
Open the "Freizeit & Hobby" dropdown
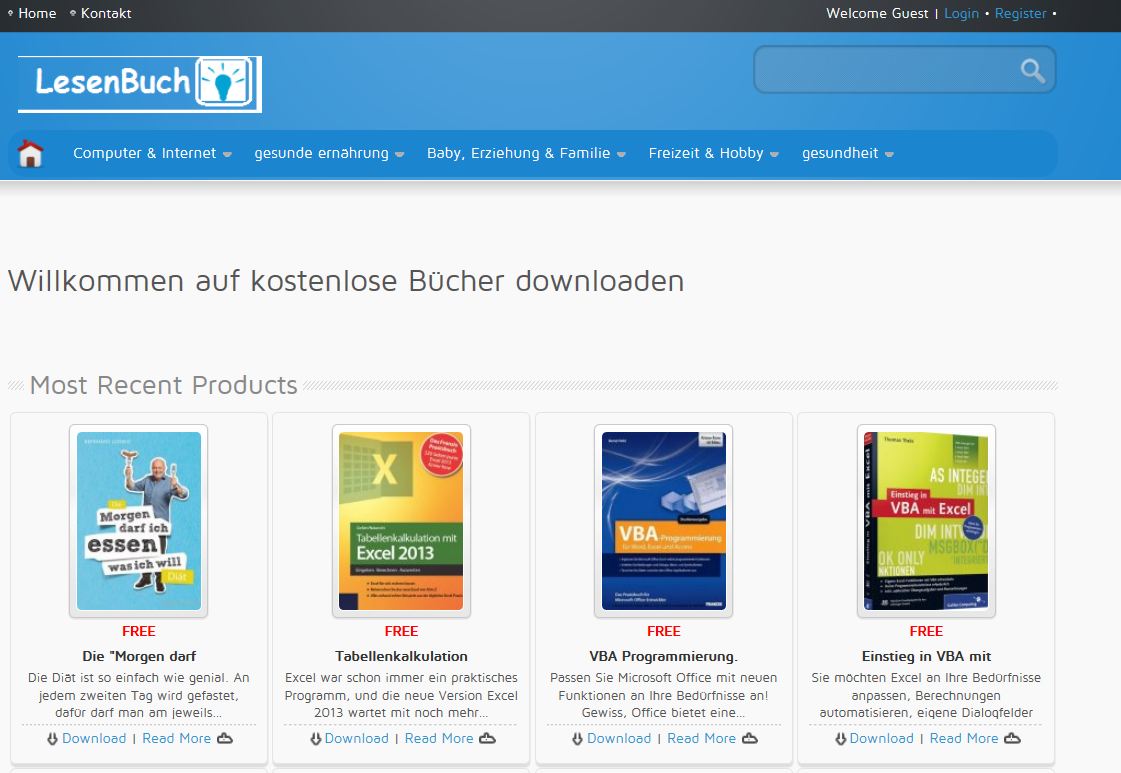click(706, 153)
